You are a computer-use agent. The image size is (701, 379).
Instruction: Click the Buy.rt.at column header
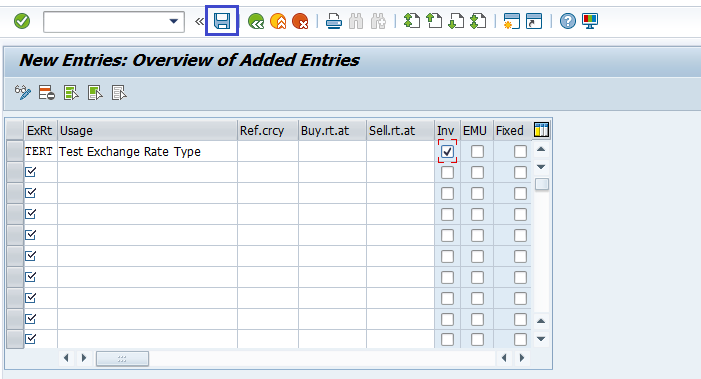[x=332, y=131]
